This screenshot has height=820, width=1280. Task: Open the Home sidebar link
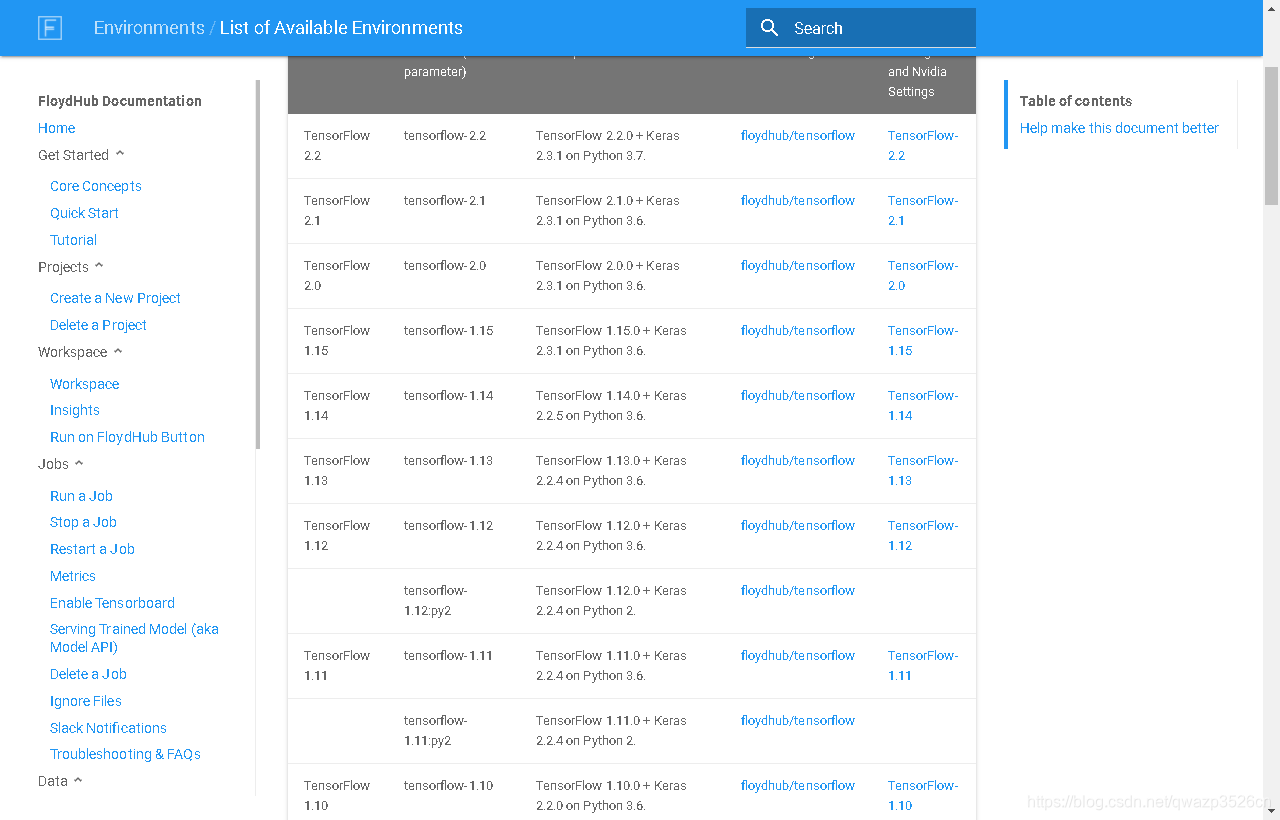(x=57, y=128)
